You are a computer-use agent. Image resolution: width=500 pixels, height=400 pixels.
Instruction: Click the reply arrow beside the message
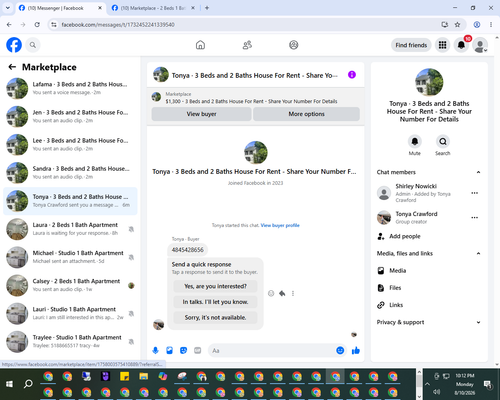tap(282, 293)
